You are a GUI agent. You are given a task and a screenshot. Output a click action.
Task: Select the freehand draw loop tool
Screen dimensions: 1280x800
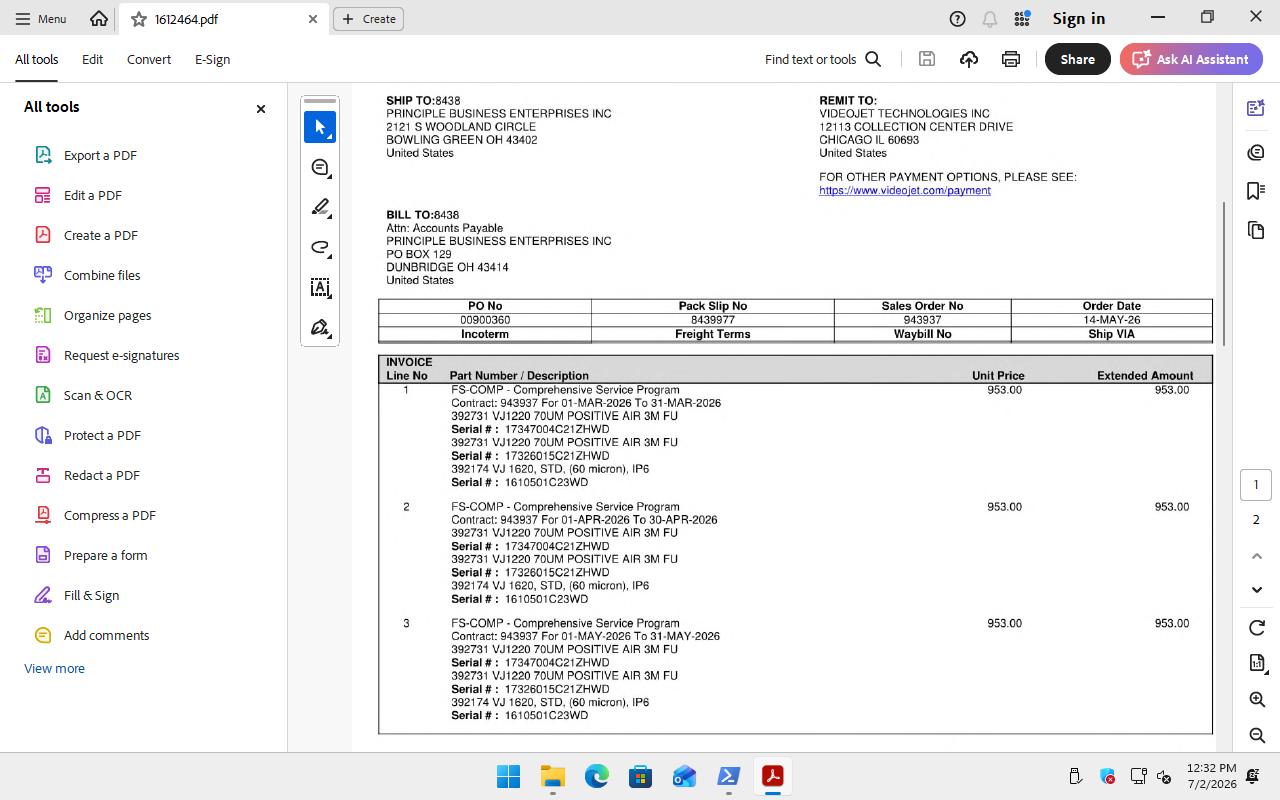[320, 247]
